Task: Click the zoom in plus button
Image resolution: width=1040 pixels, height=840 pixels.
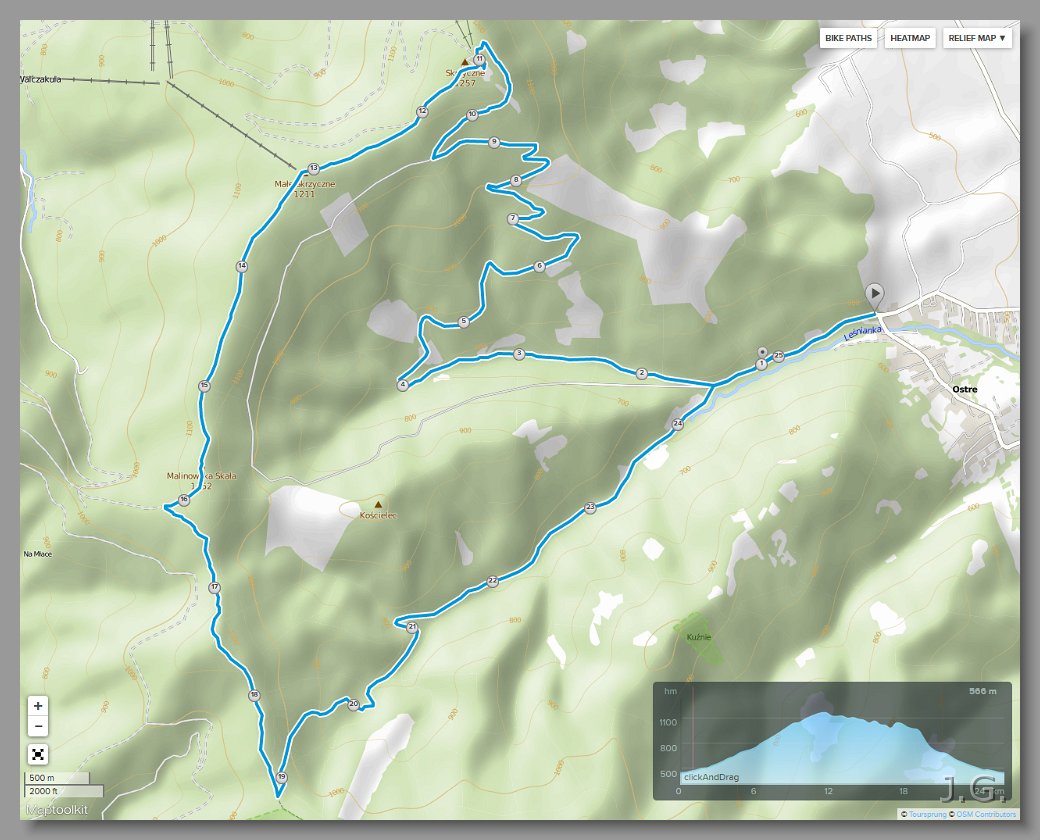Action: coord(38,706)
